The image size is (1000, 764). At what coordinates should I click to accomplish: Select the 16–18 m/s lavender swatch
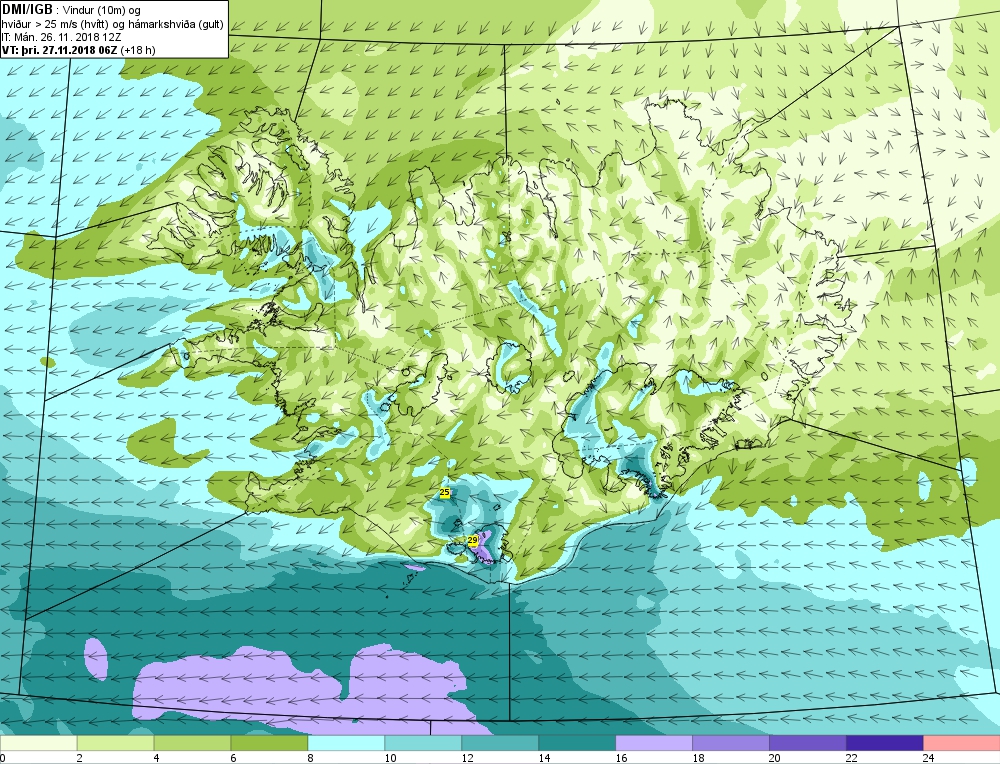(654, 743)
